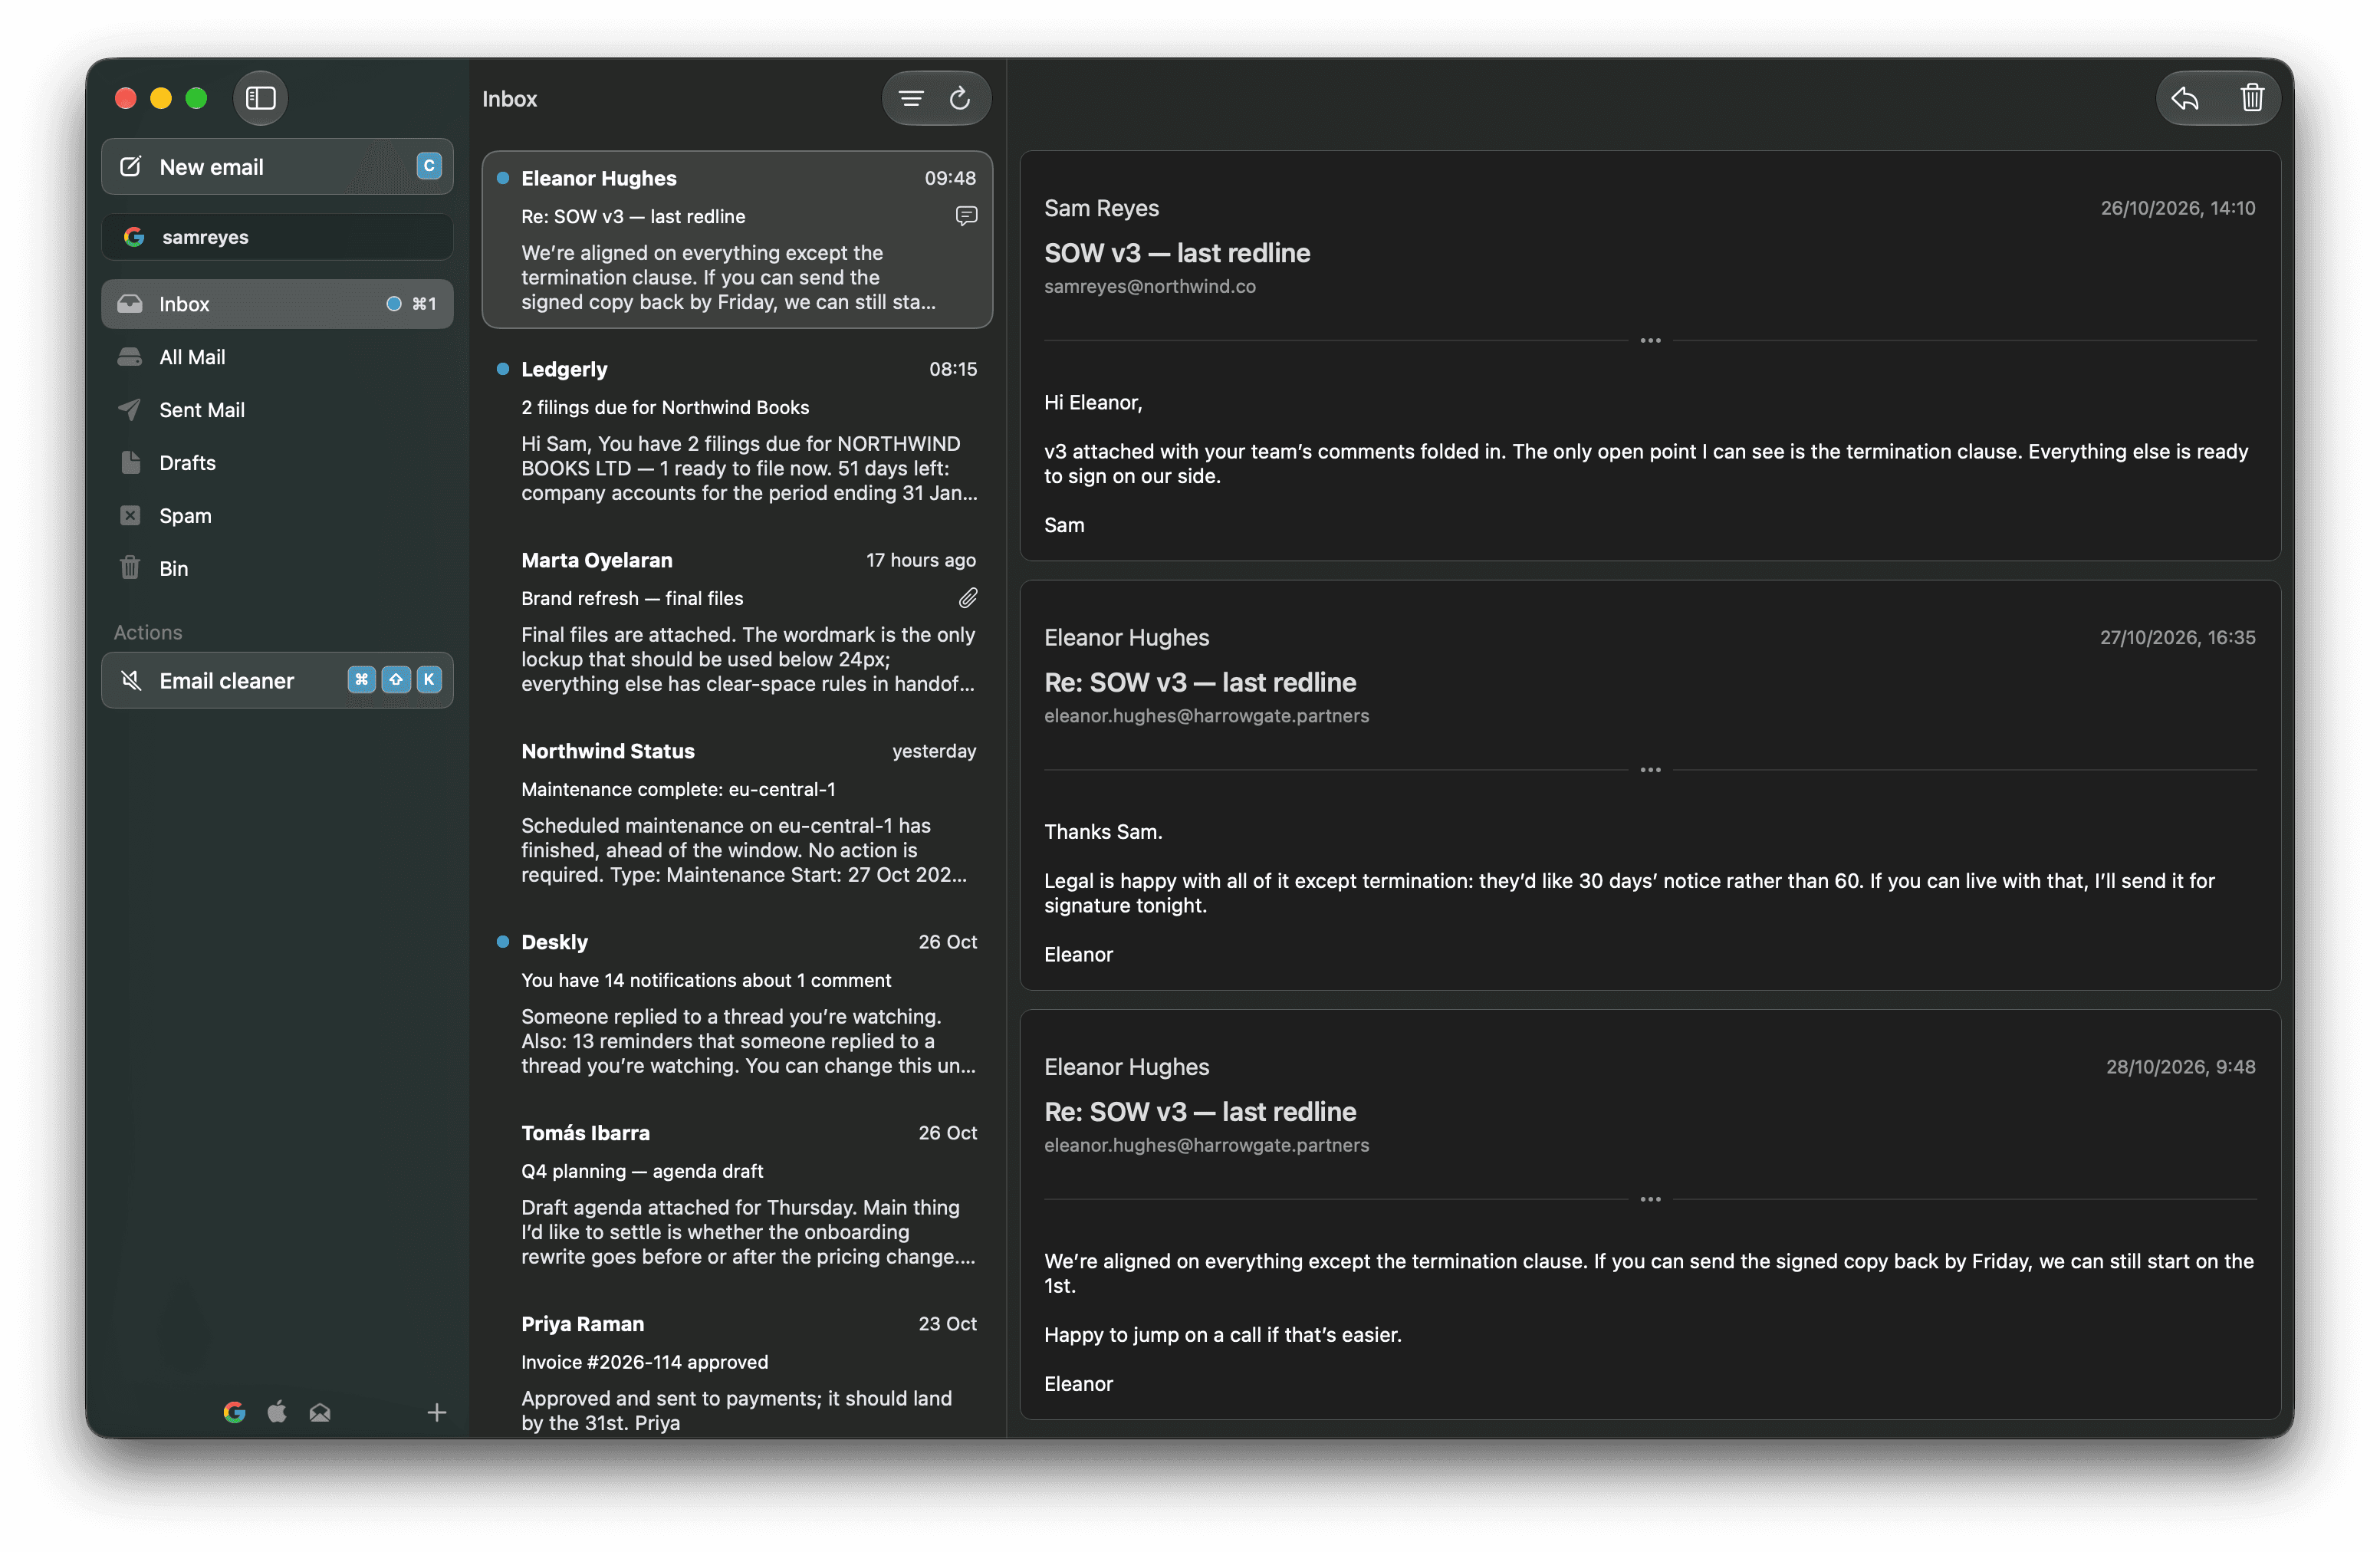Click the Sent Mail paper plane icon

130,410
